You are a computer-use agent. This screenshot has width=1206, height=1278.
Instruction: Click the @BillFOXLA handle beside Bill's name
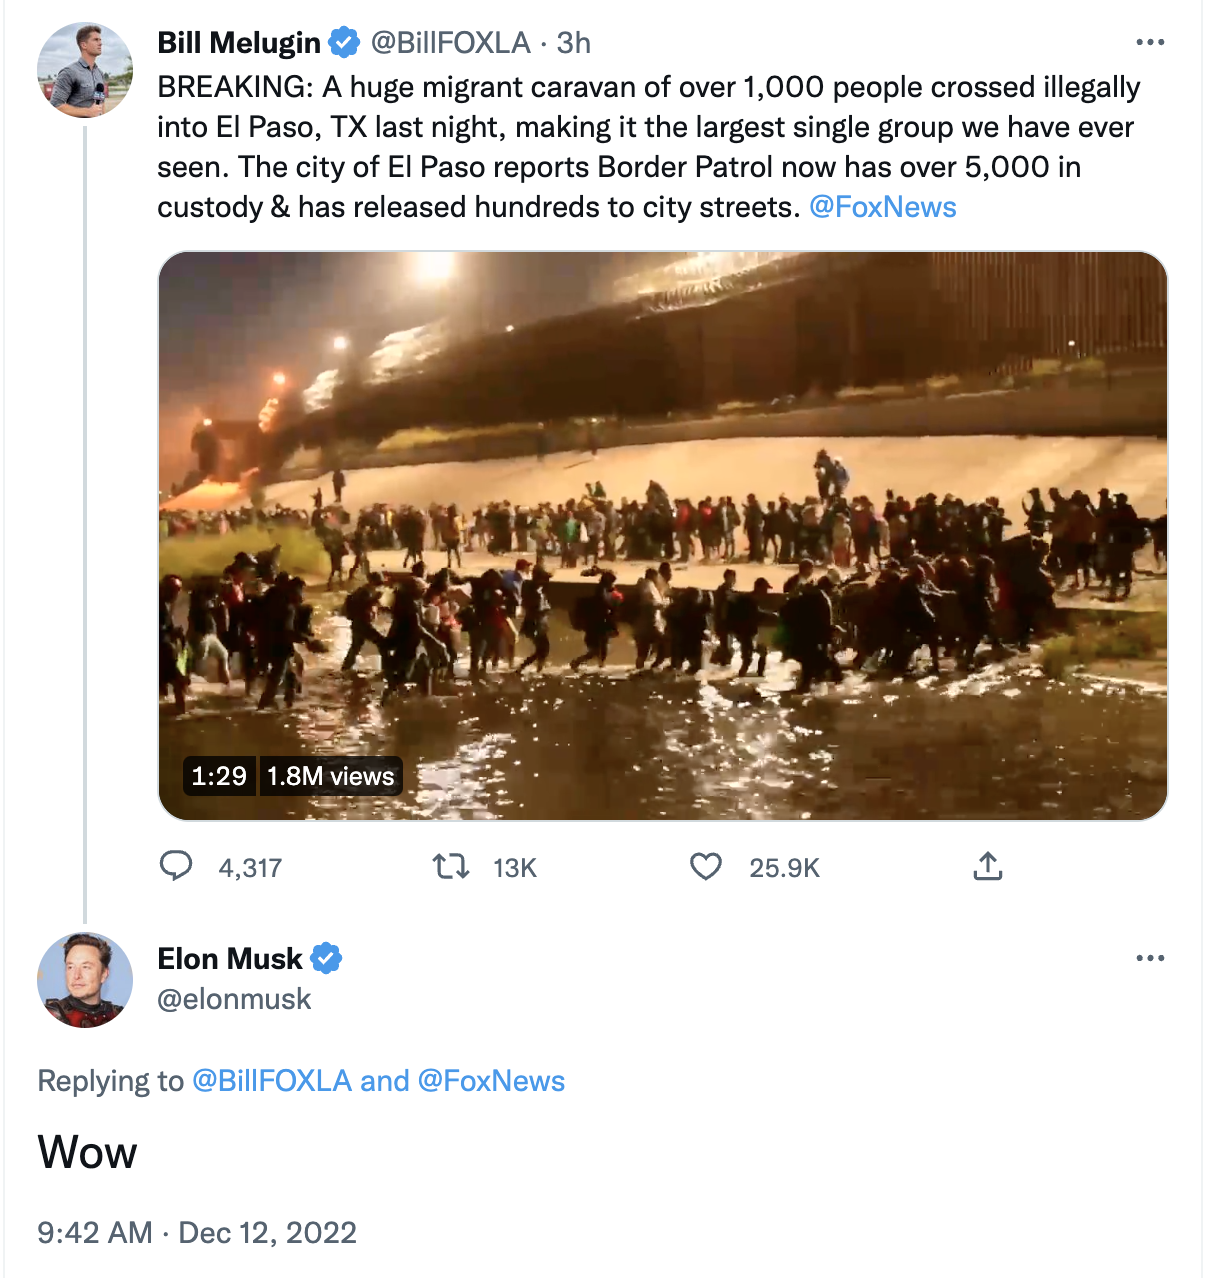tap(450, 43)
